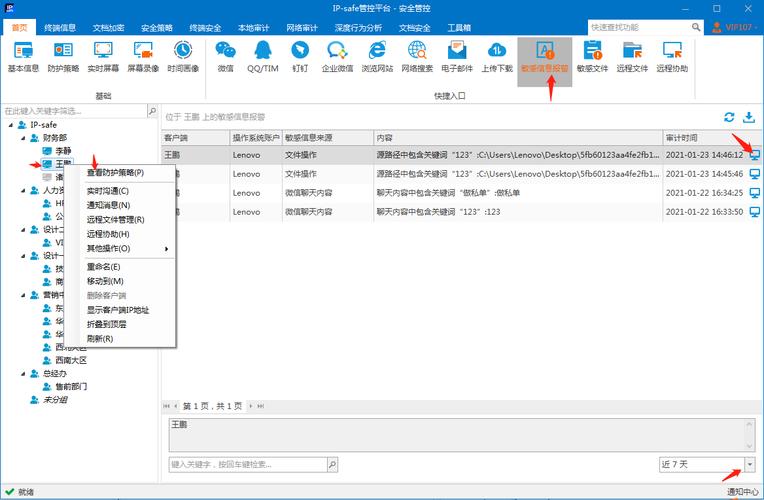The height and width of the screenshot is (500, 764).
Task: Switch to the 工具箱 ribbon tab
Action: pos(460,28)
